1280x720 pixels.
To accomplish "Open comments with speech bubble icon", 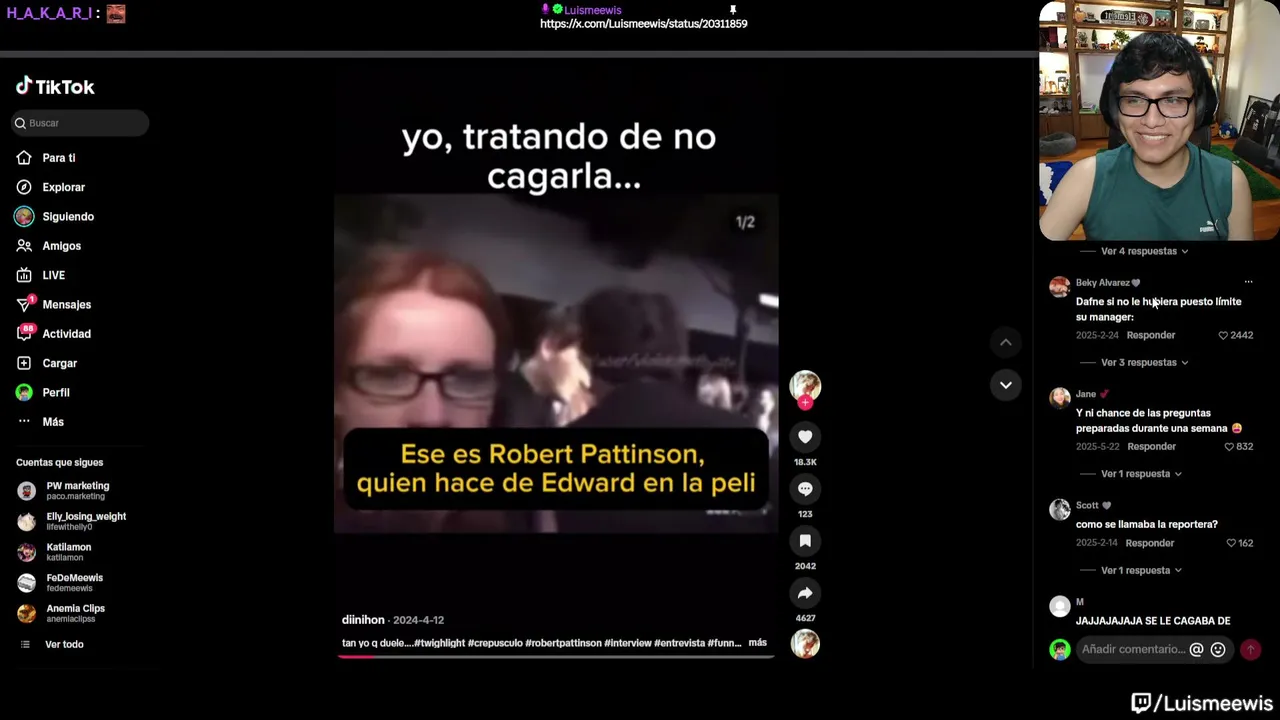I will click(x=805, y=488).
